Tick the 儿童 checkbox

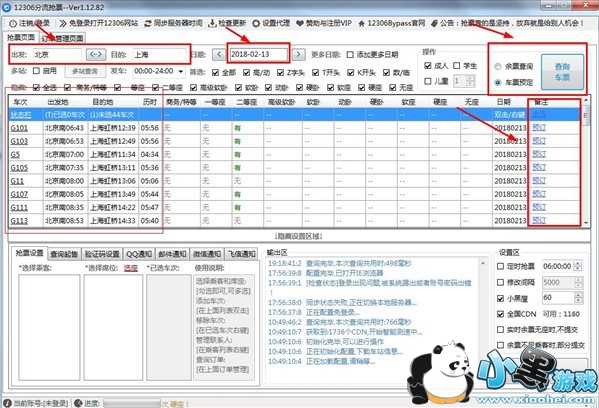point(428,81)
